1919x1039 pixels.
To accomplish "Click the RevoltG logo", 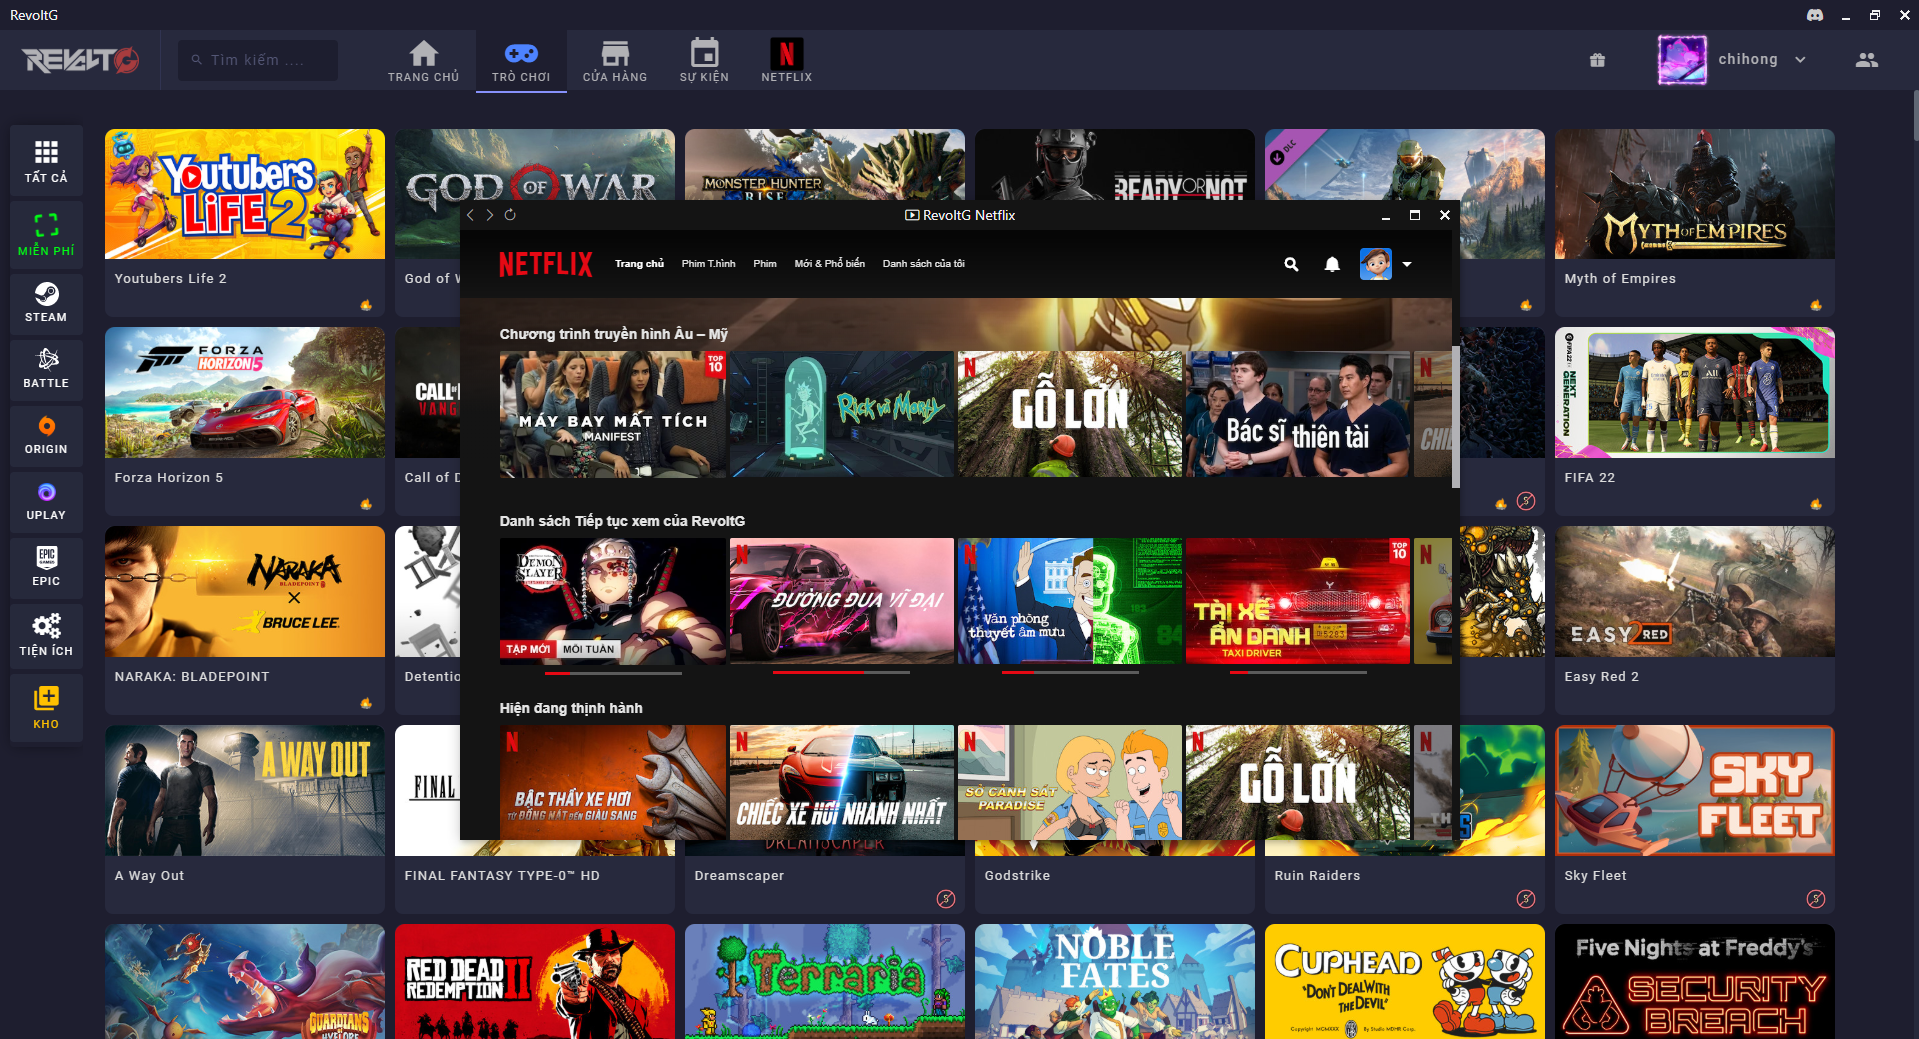I will coord(80,61).
